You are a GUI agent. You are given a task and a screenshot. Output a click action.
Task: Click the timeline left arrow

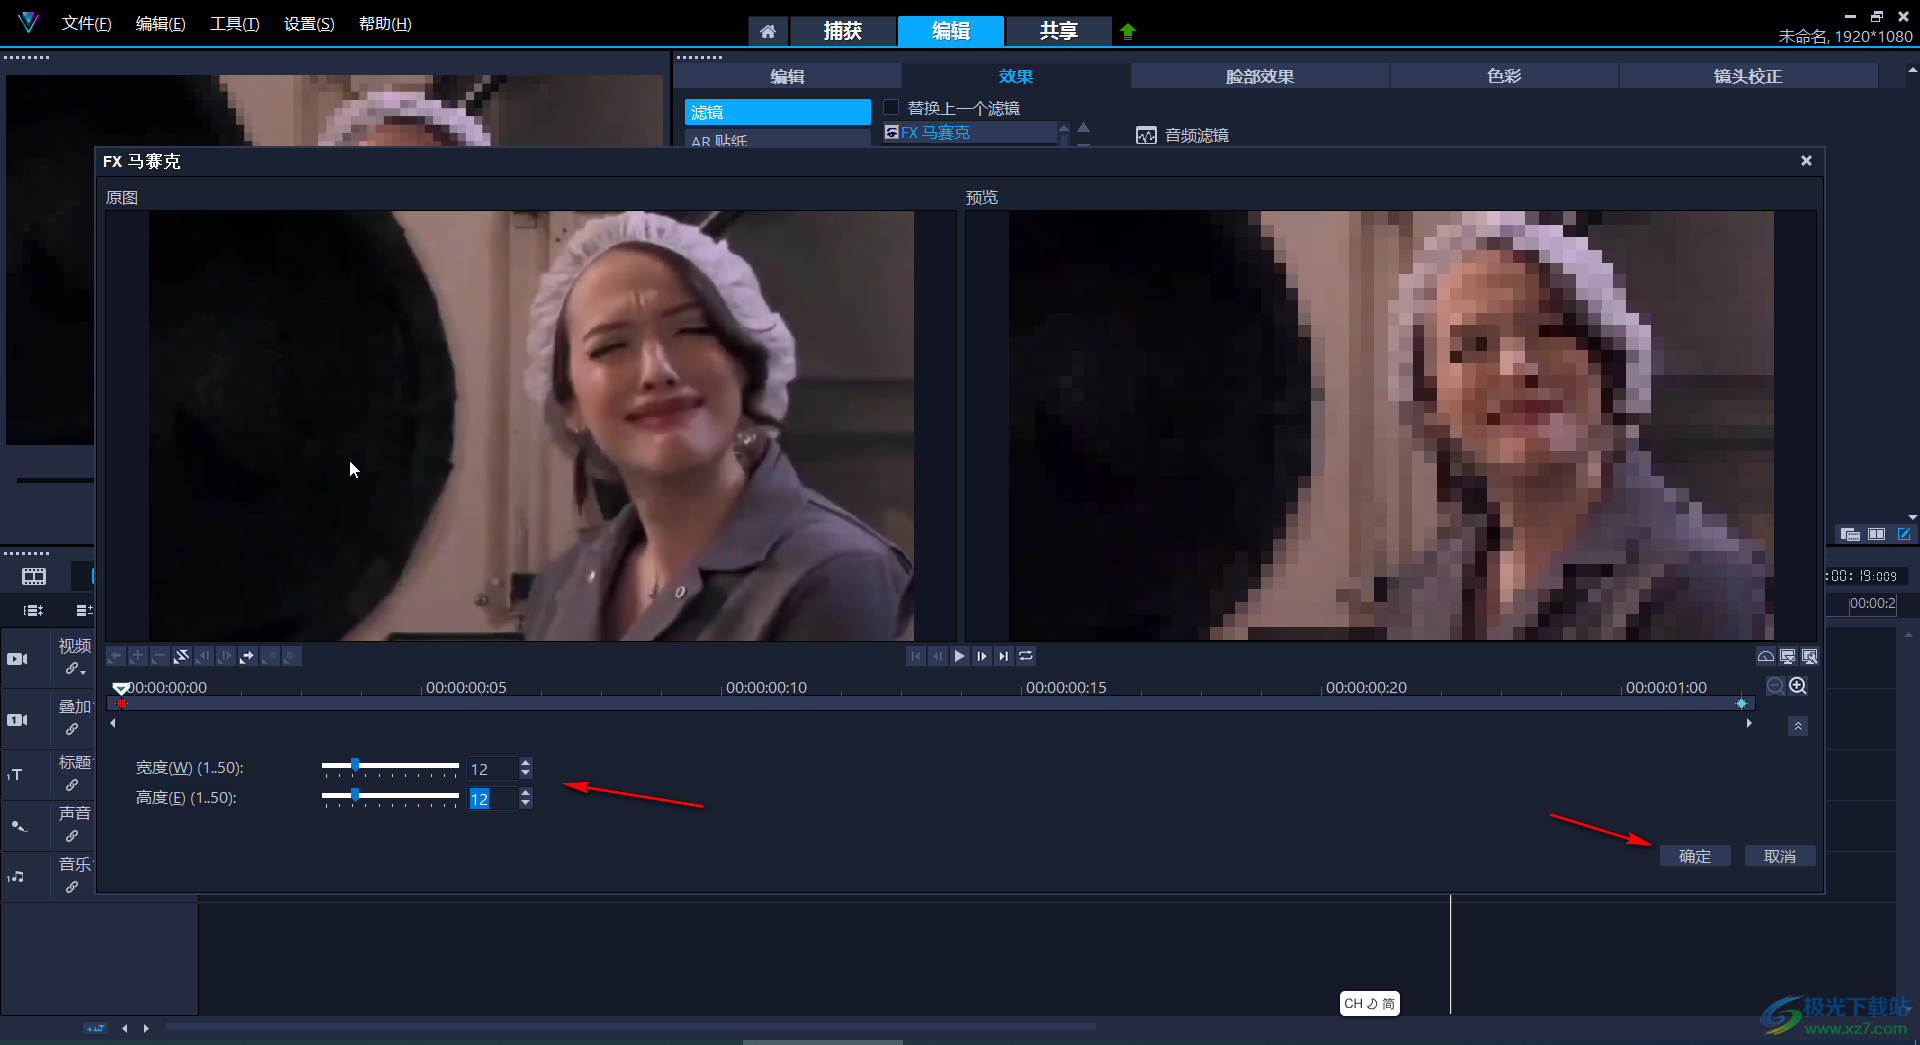tap(113, 723)
